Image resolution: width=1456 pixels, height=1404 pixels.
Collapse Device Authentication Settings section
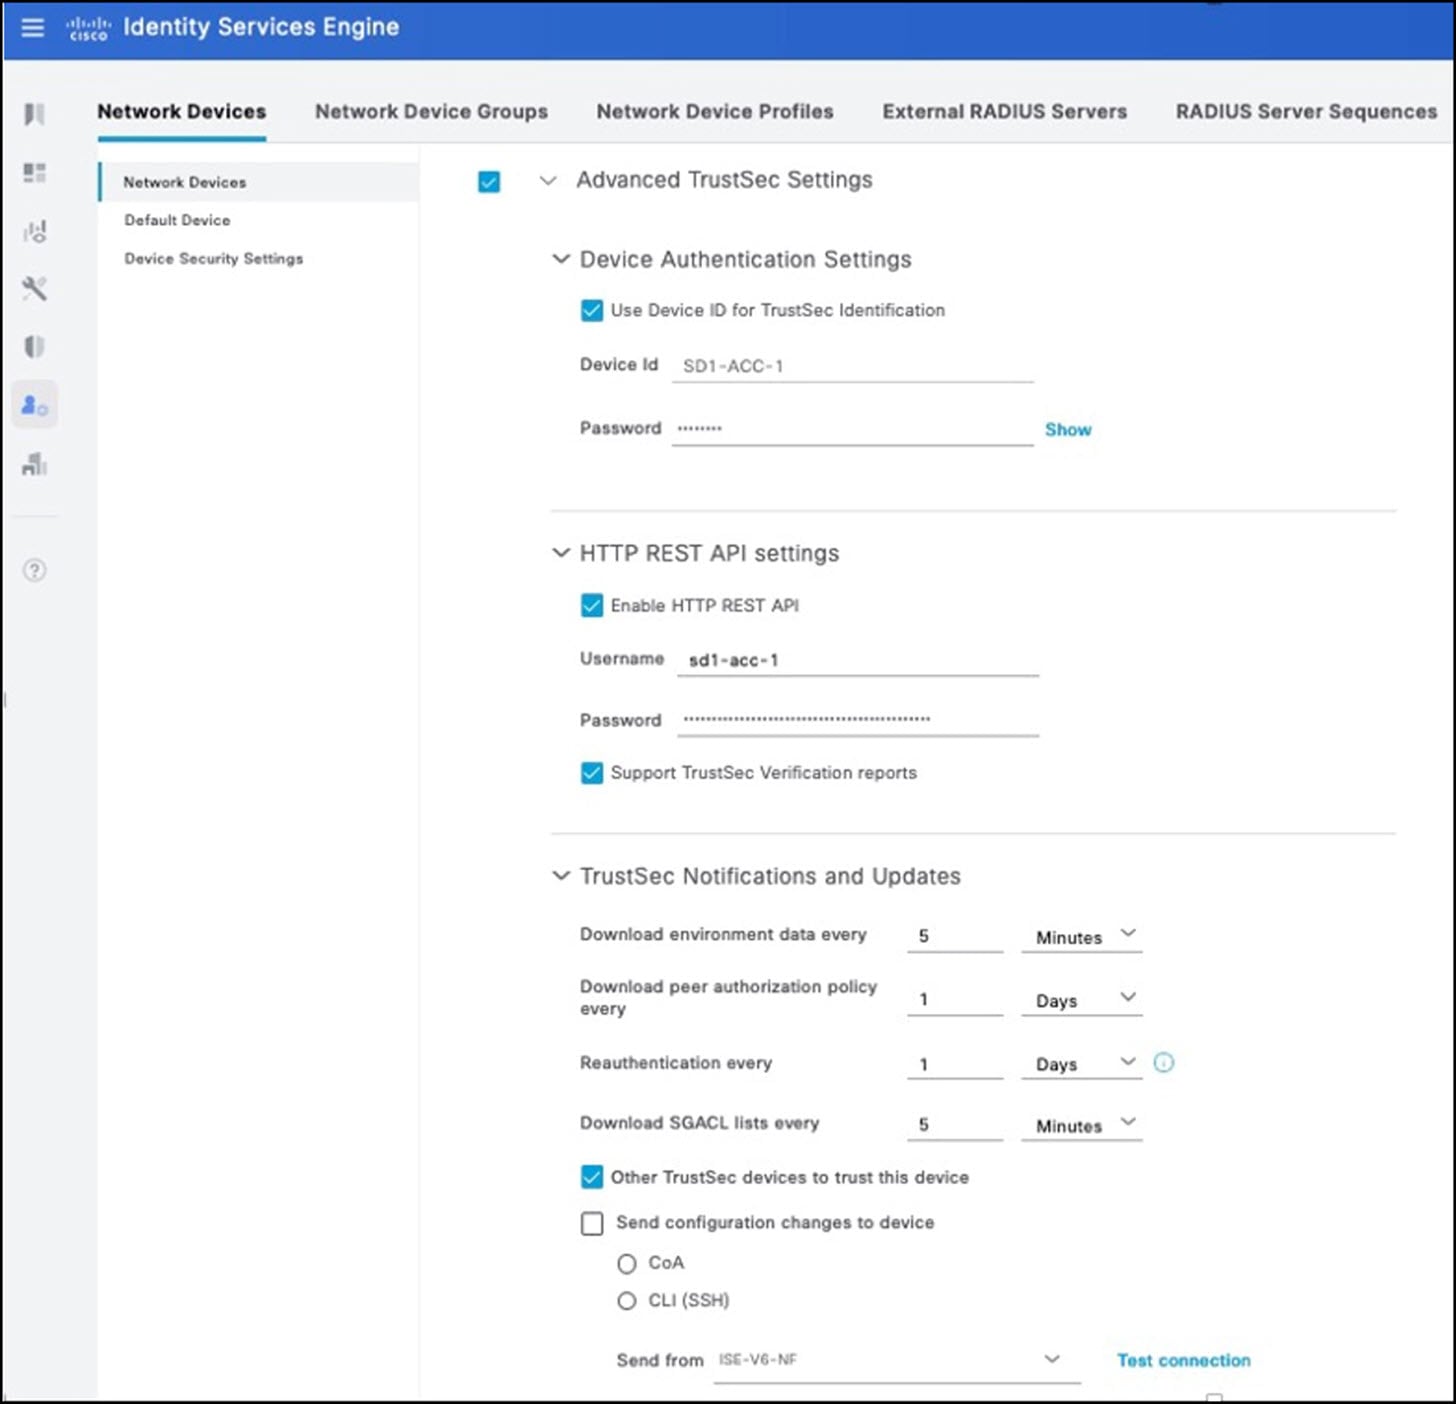tap(561, 259)
